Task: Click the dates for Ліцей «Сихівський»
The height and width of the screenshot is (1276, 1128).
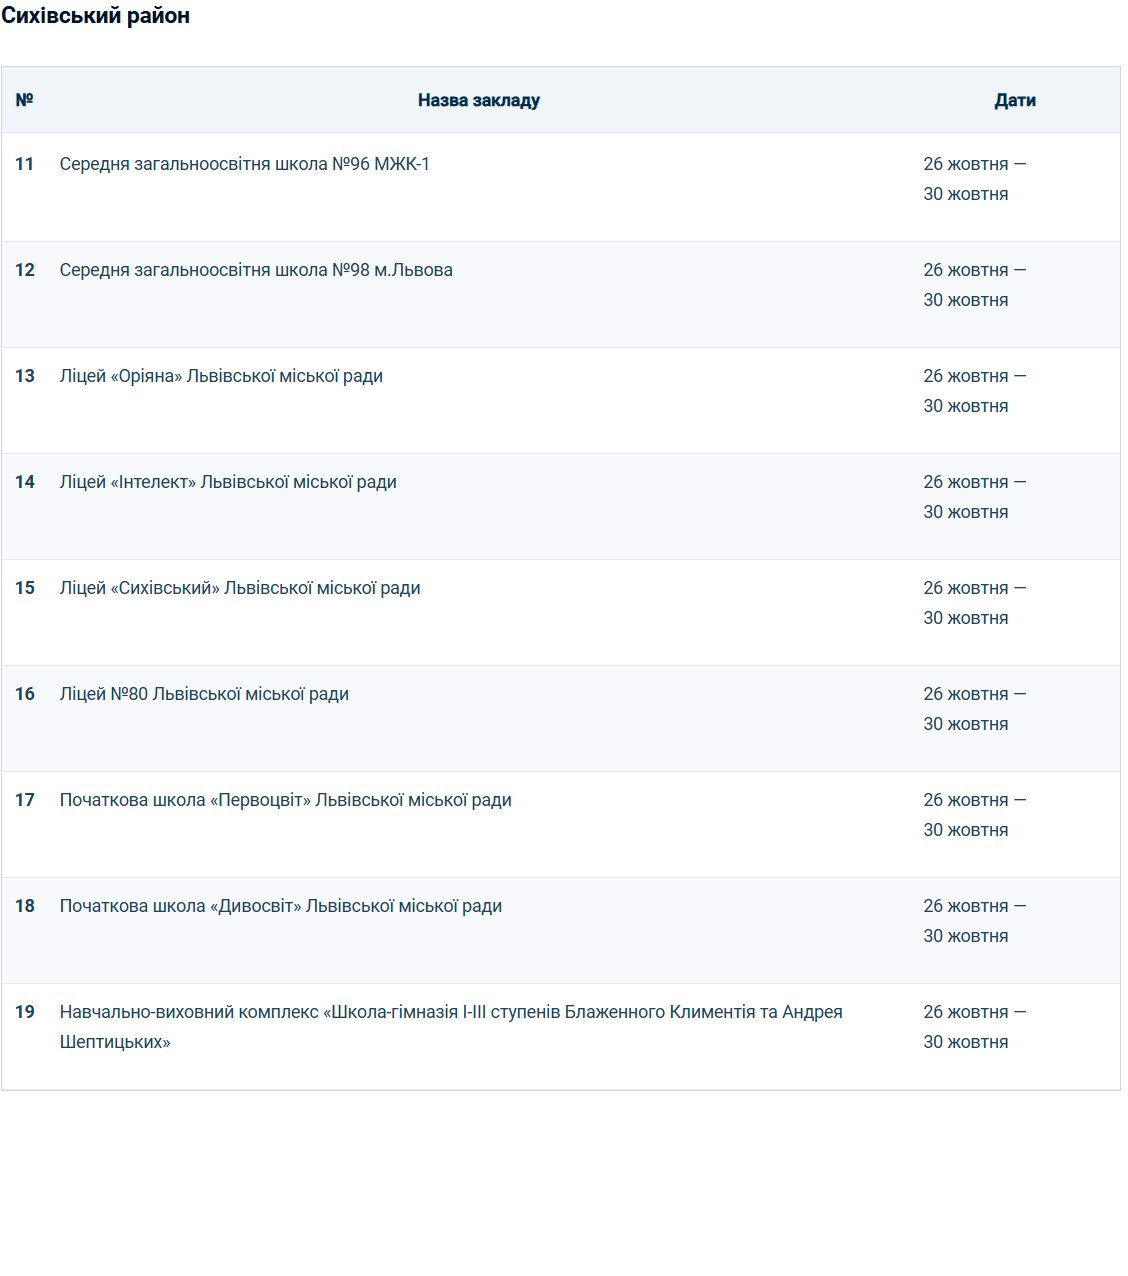Action: click(975, 603)
